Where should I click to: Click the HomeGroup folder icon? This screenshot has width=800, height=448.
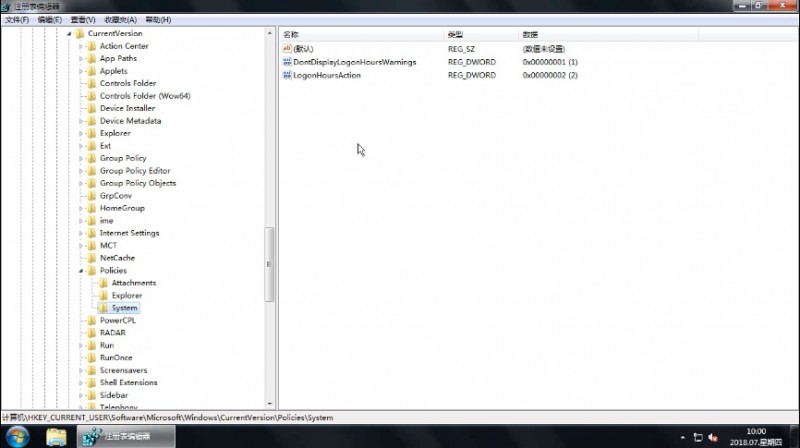(92, 208)
